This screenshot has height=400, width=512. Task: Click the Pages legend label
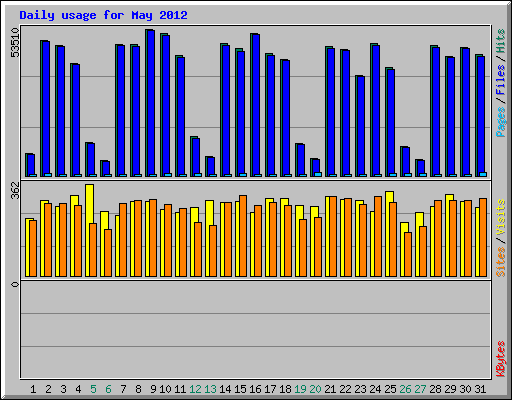500,122
